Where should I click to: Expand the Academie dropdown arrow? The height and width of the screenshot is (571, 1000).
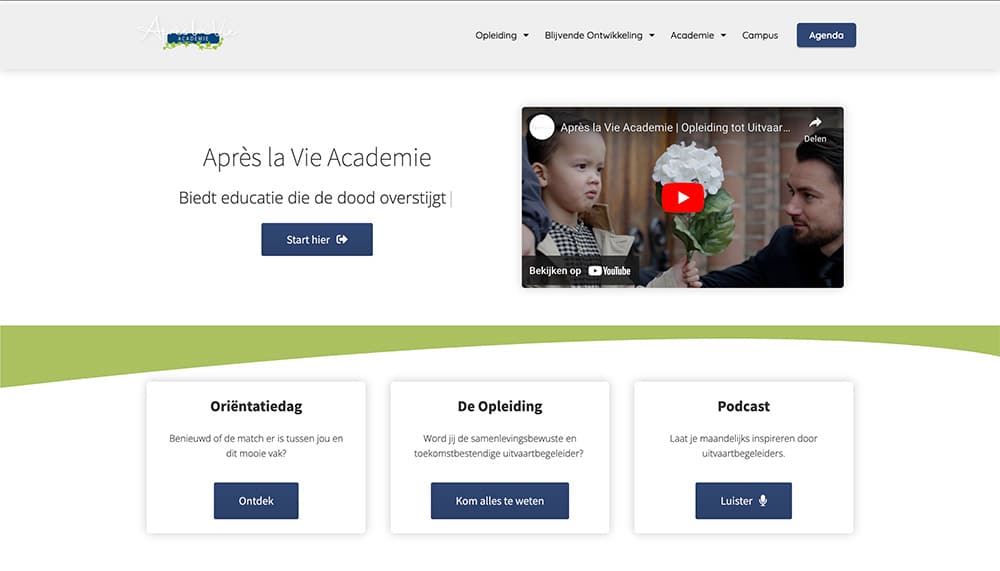723,36
